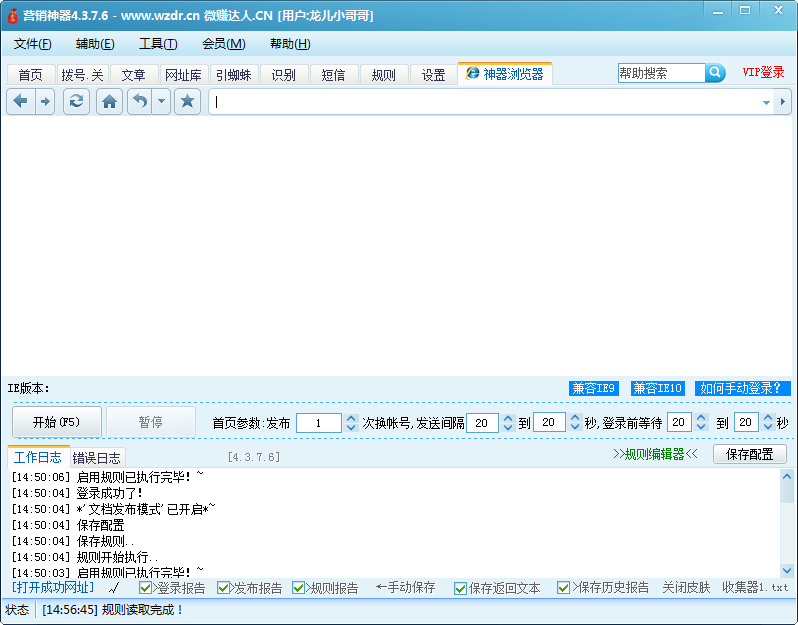Switch to the 网址库 tab

(x=183, y=75)
